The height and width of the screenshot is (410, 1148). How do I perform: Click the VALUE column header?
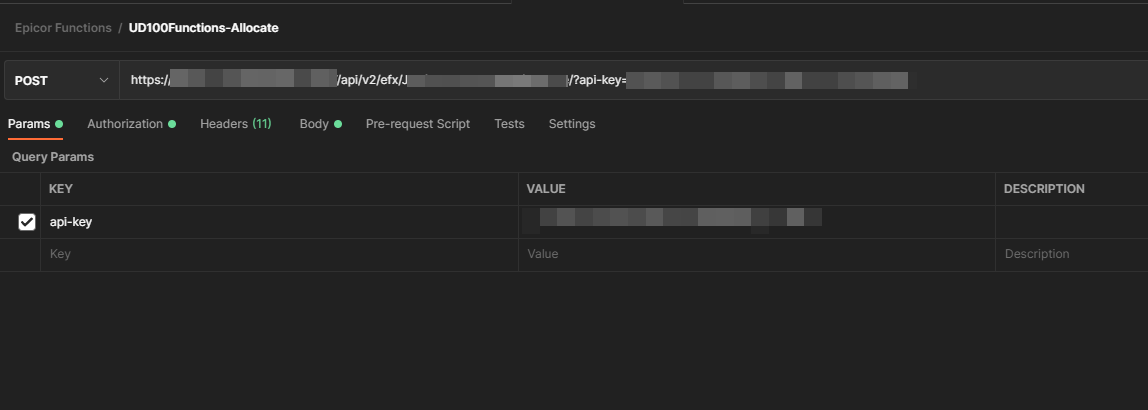coord(546,189)
